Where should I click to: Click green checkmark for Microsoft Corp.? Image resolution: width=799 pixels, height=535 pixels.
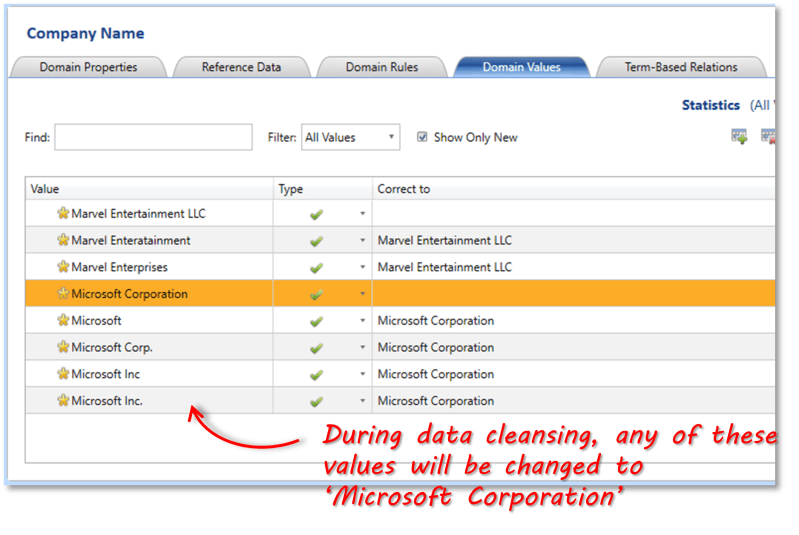tap(316, 348)
